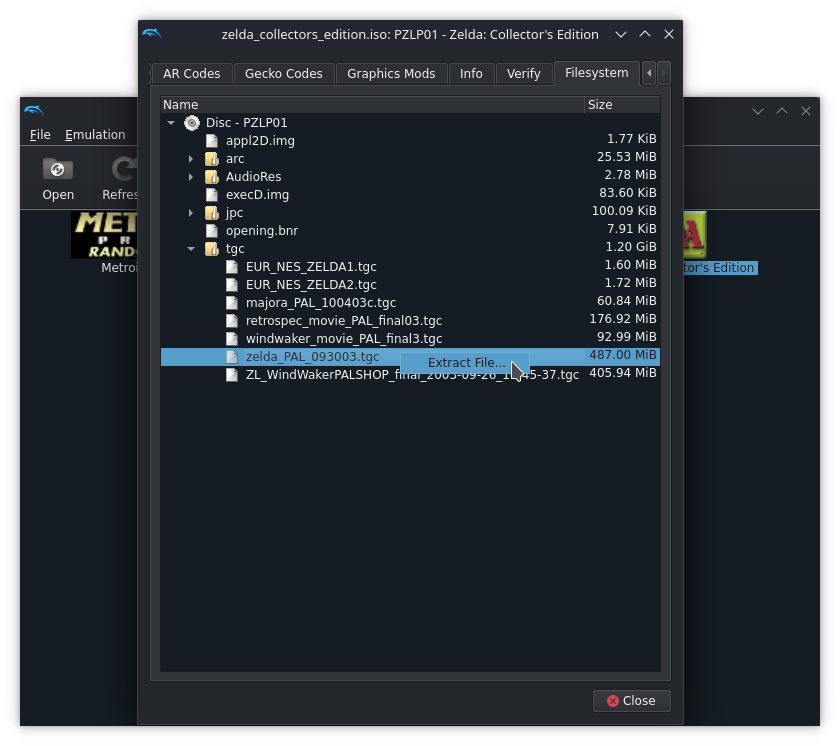Select retrospec_movie_PAL_final03.tgc file name
Viewport: 840px width, 746px height.
tap(343, 321)
